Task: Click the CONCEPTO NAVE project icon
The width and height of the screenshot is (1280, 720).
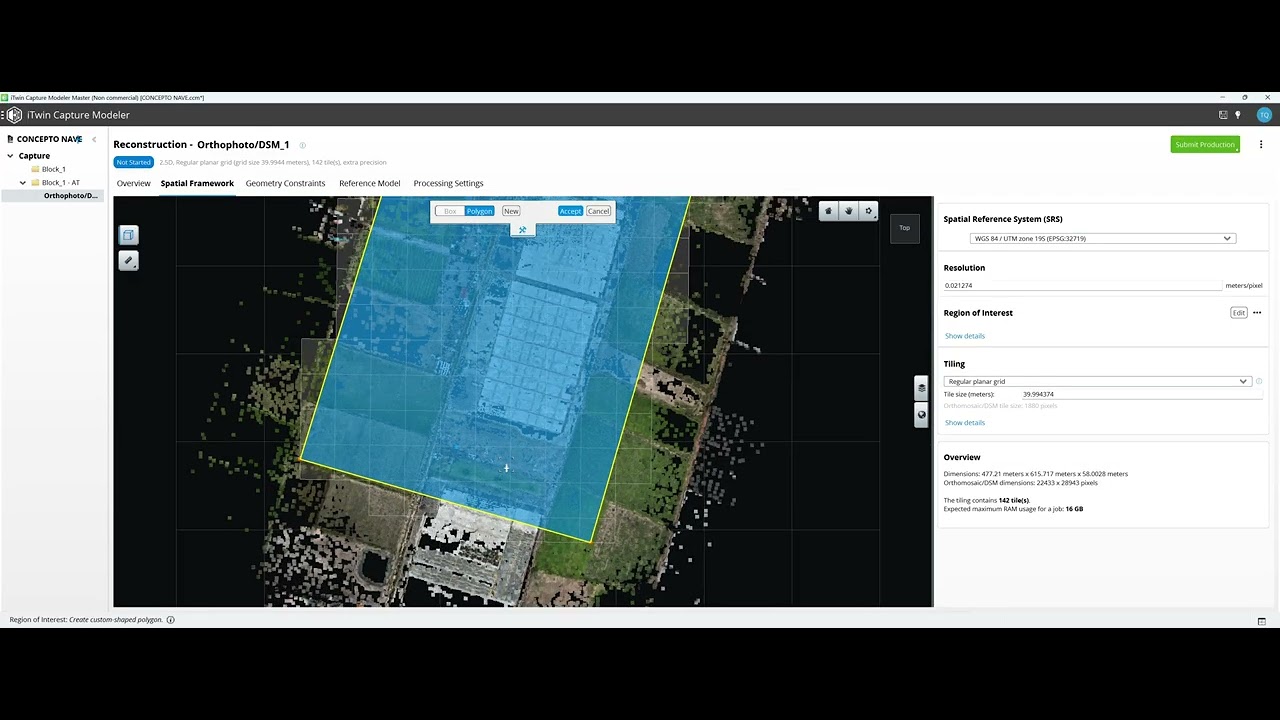Action: click(11, 139)
